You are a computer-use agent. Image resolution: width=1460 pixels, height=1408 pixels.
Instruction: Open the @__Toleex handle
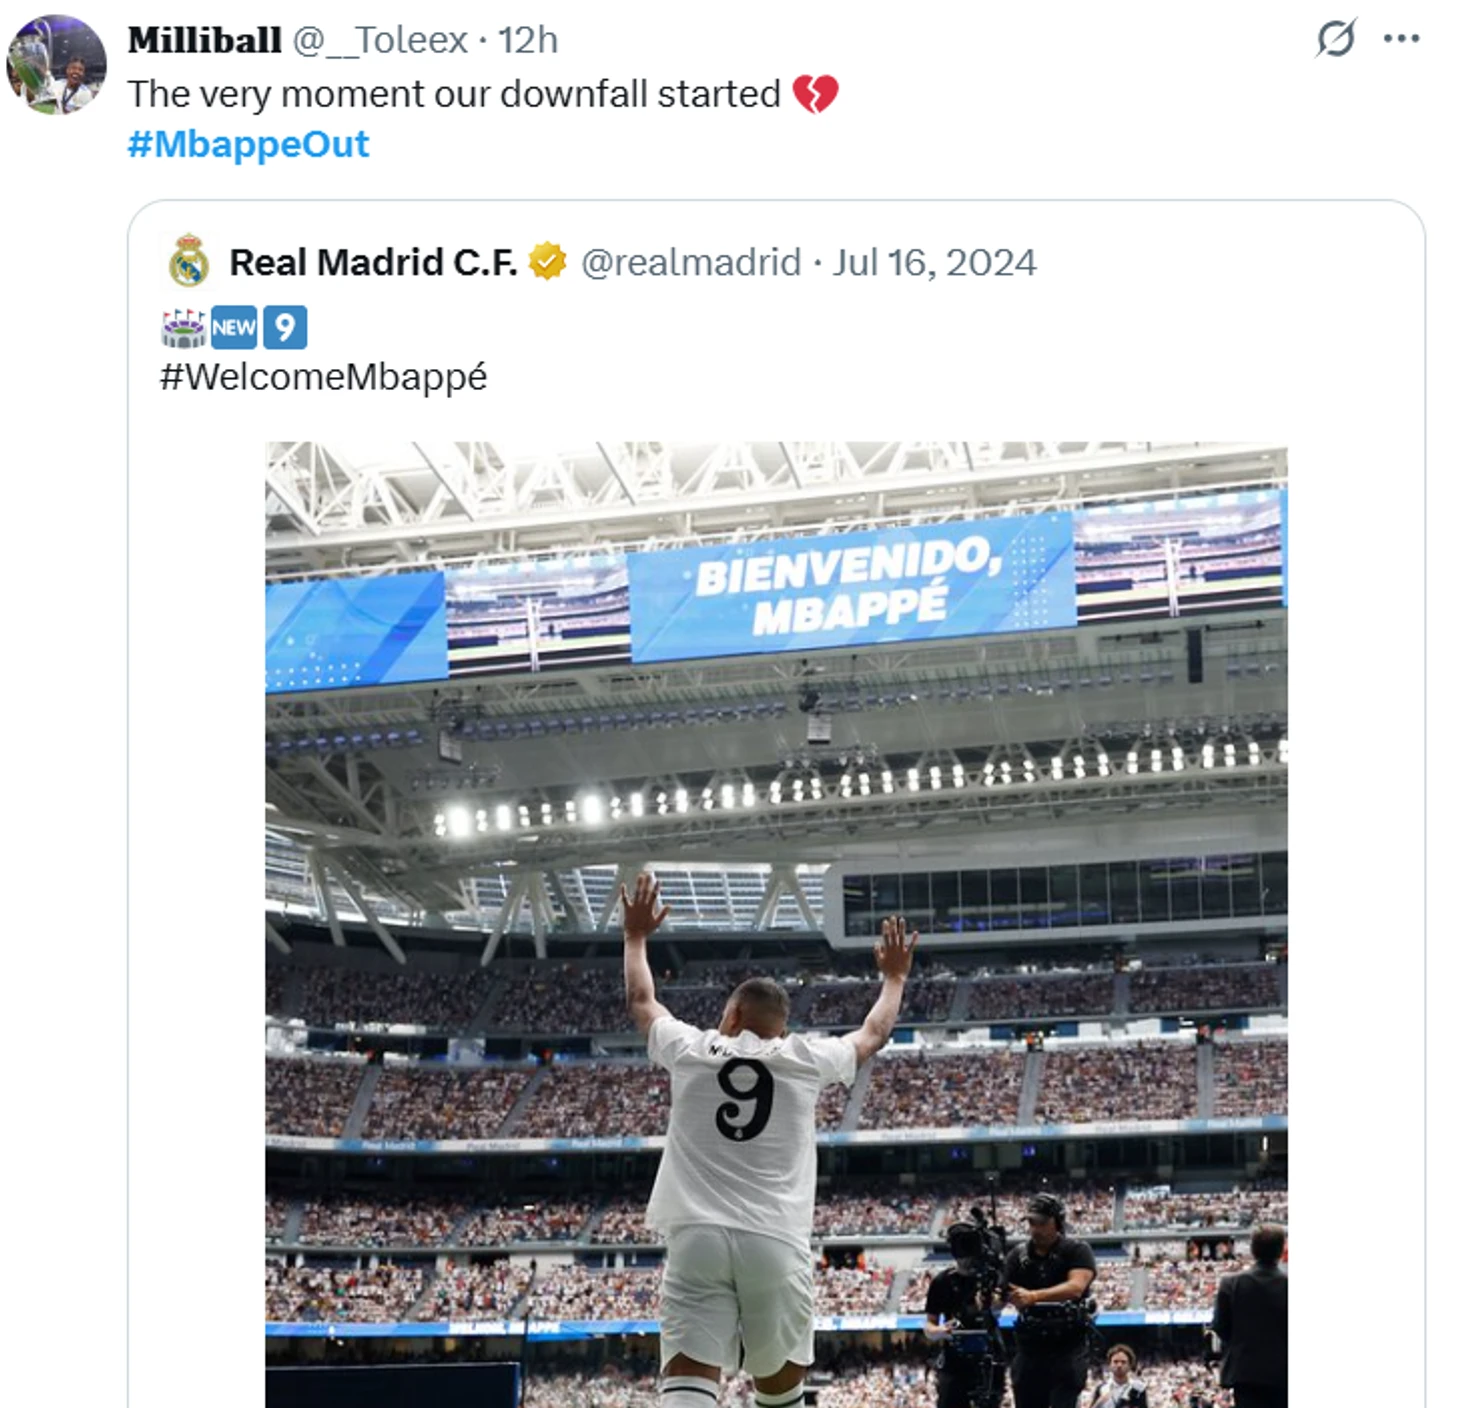379,40
